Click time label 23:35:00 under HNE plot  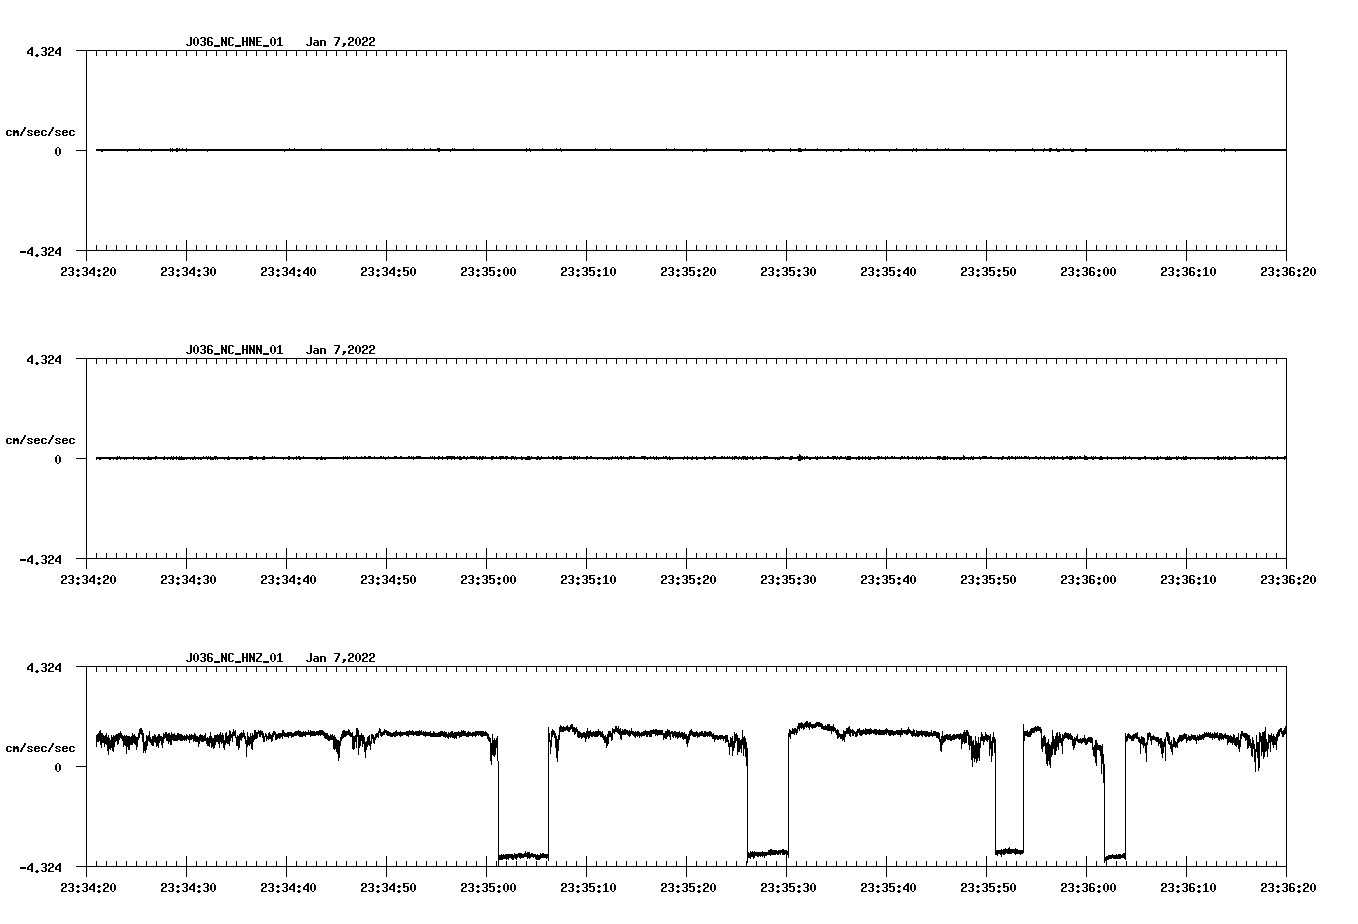click(487, 271)
